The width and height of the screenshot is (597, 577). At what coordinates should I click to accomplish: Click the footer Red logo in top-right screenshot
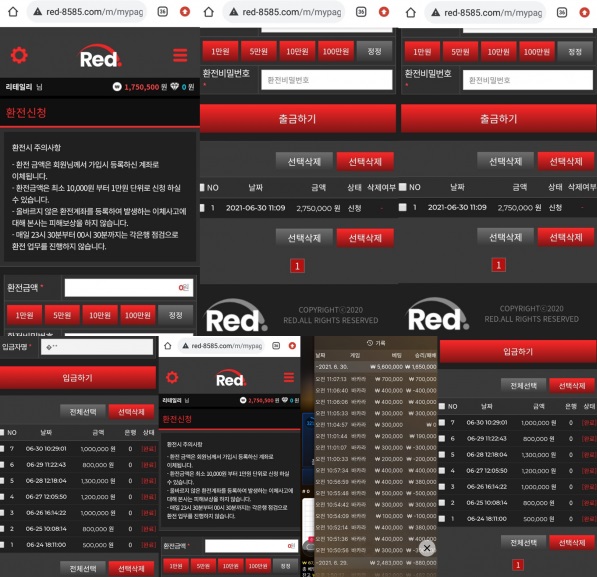point(438,314)
